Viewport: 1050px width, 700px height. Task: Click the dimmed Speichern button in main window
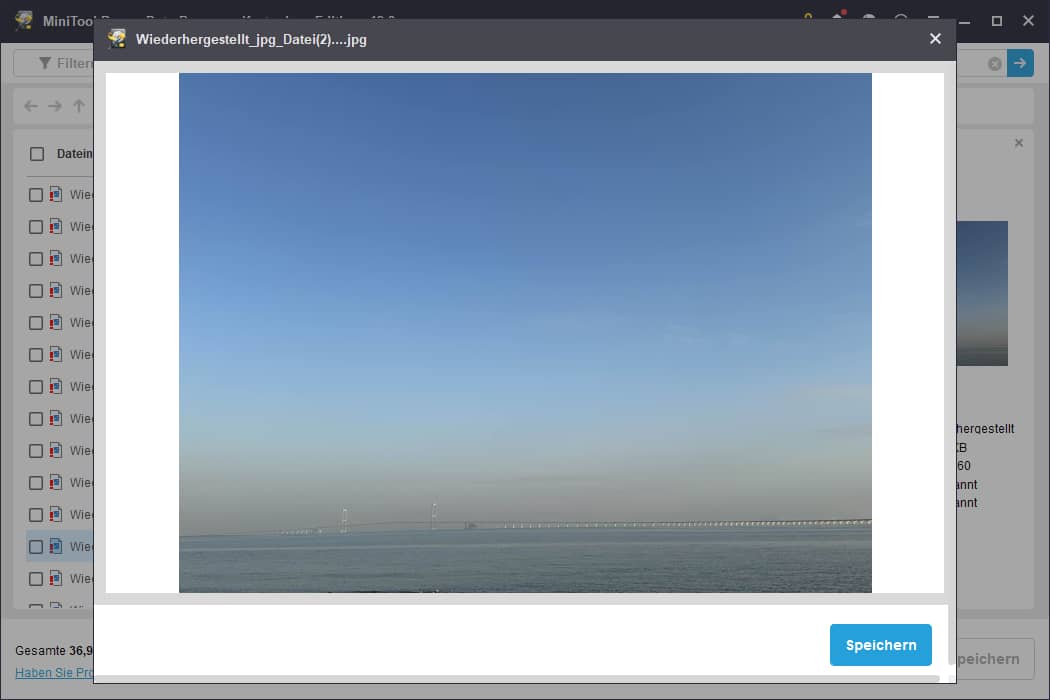click(x=994, y=658)
